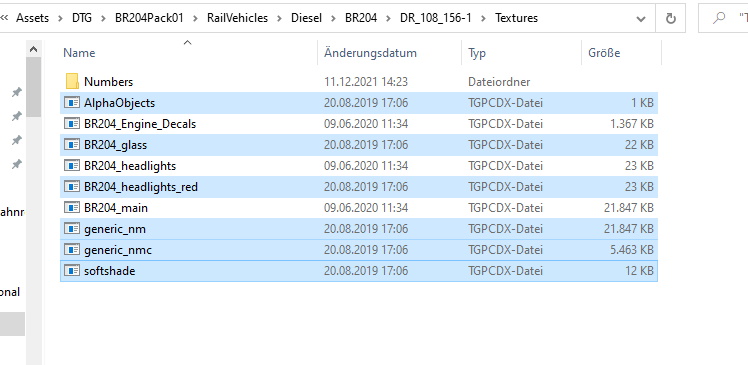Select the BR204_headlights_red file name
This screenshot has width=748, height=365.
point(141,187)
